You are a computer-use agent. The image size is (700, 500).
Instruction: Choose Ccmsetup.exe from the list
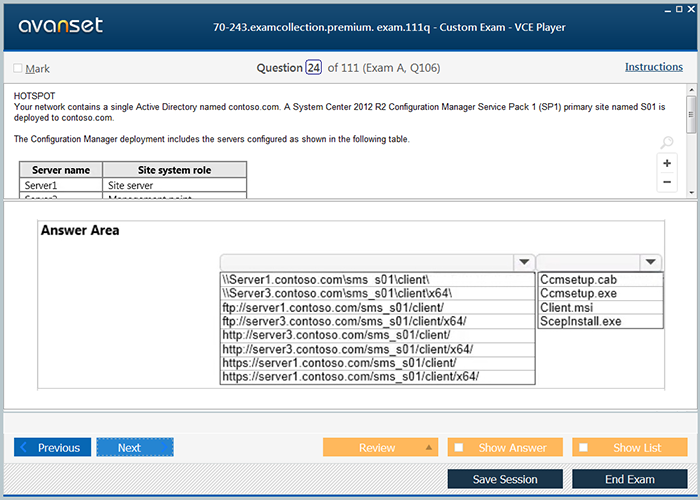pos(600,293)
